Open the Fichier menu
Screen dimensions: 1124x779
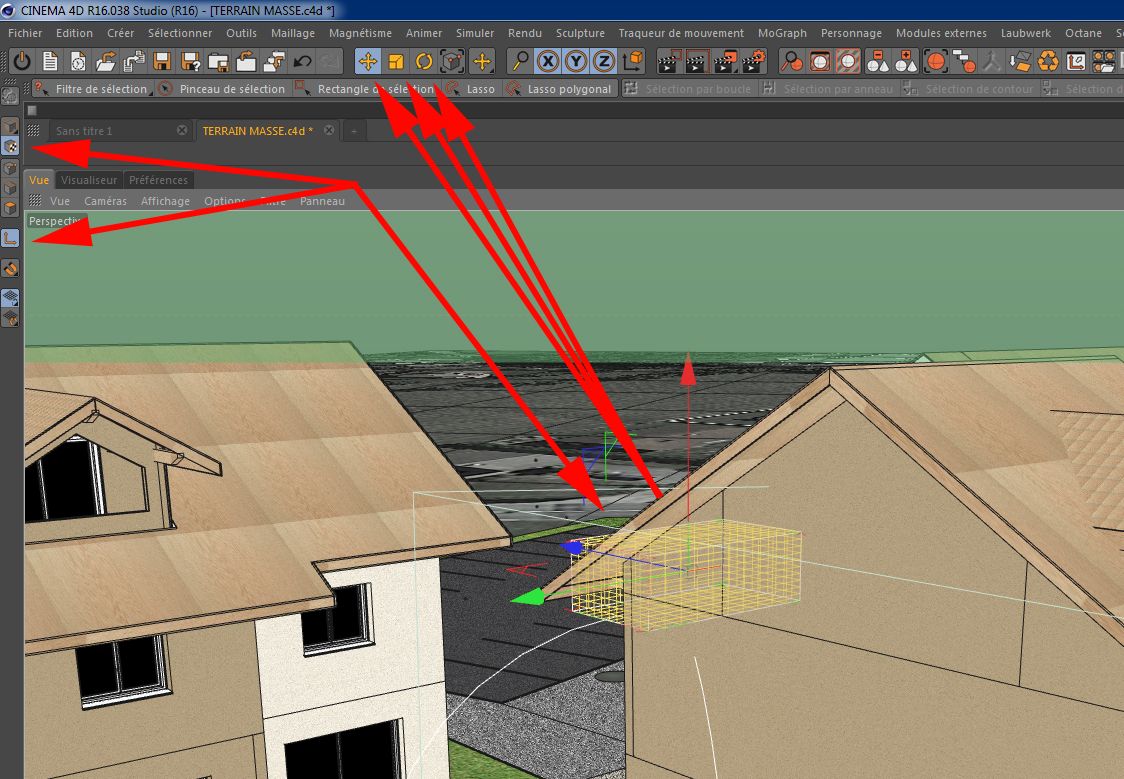click(x=25, y=33)
